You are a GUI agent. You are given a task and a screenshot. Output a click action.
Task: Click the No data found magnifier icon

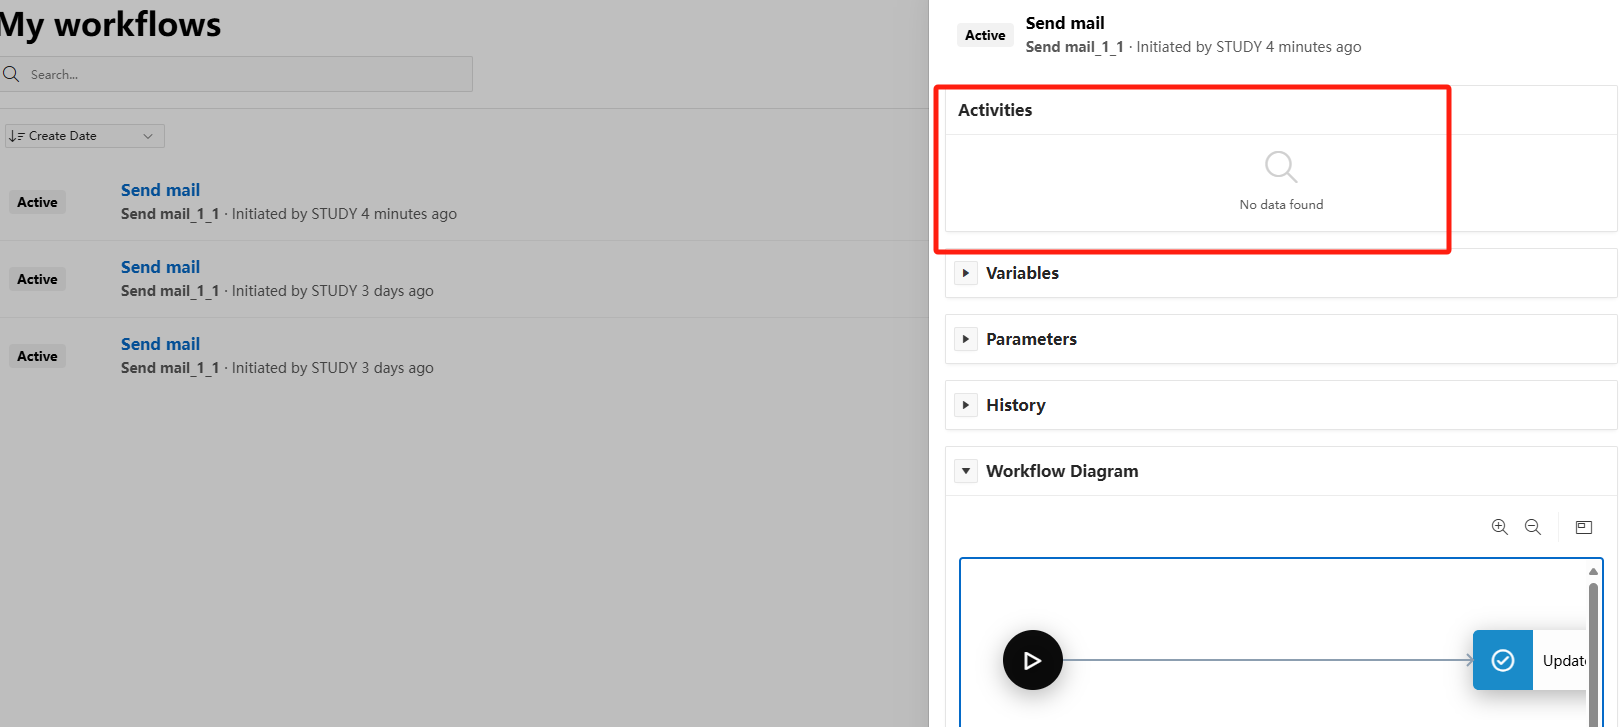1280,166
